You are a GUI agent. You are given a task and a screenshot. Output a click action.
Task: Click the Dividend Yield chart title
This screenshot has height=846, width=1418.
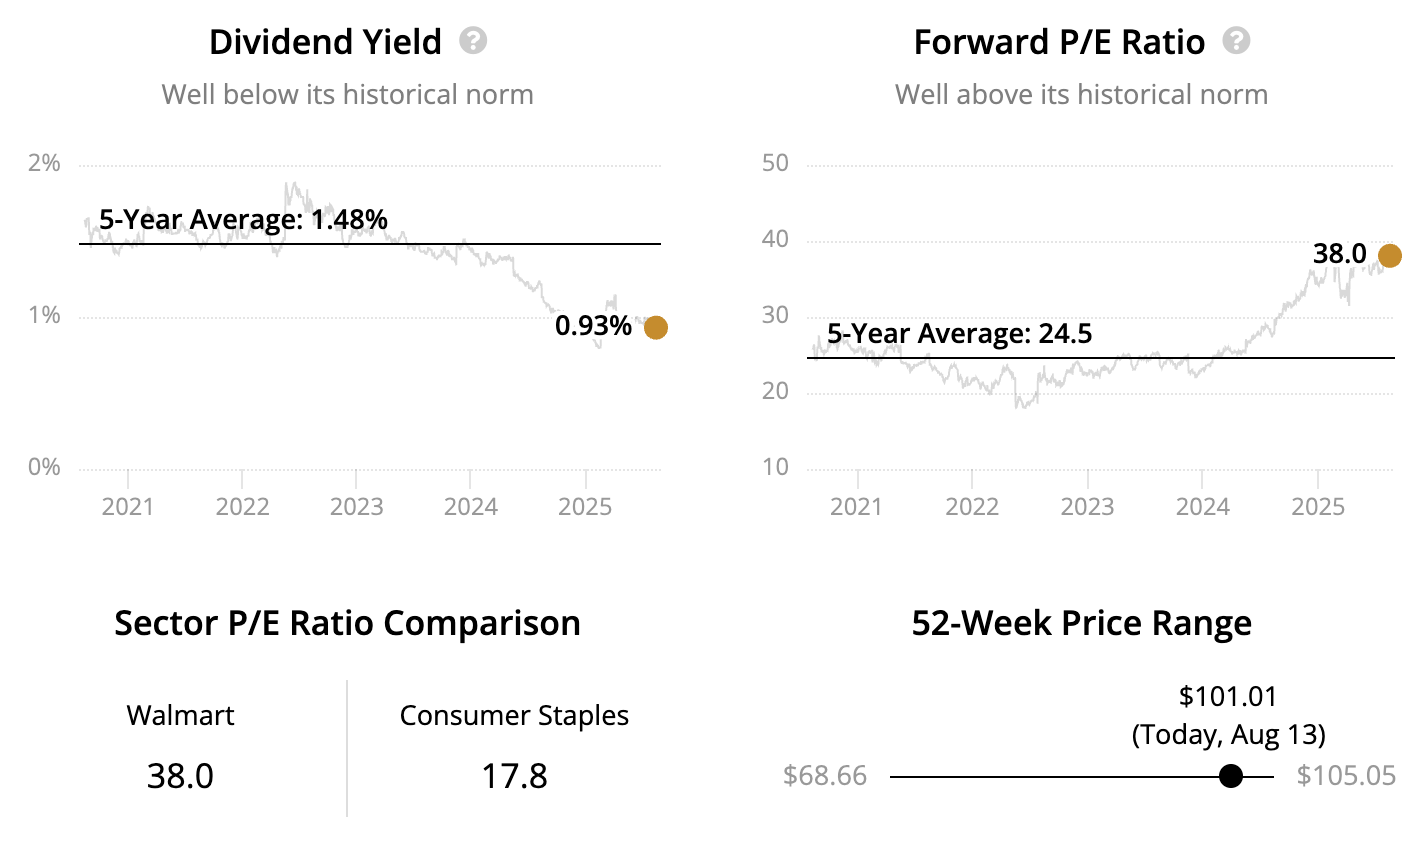click(325, 42)
